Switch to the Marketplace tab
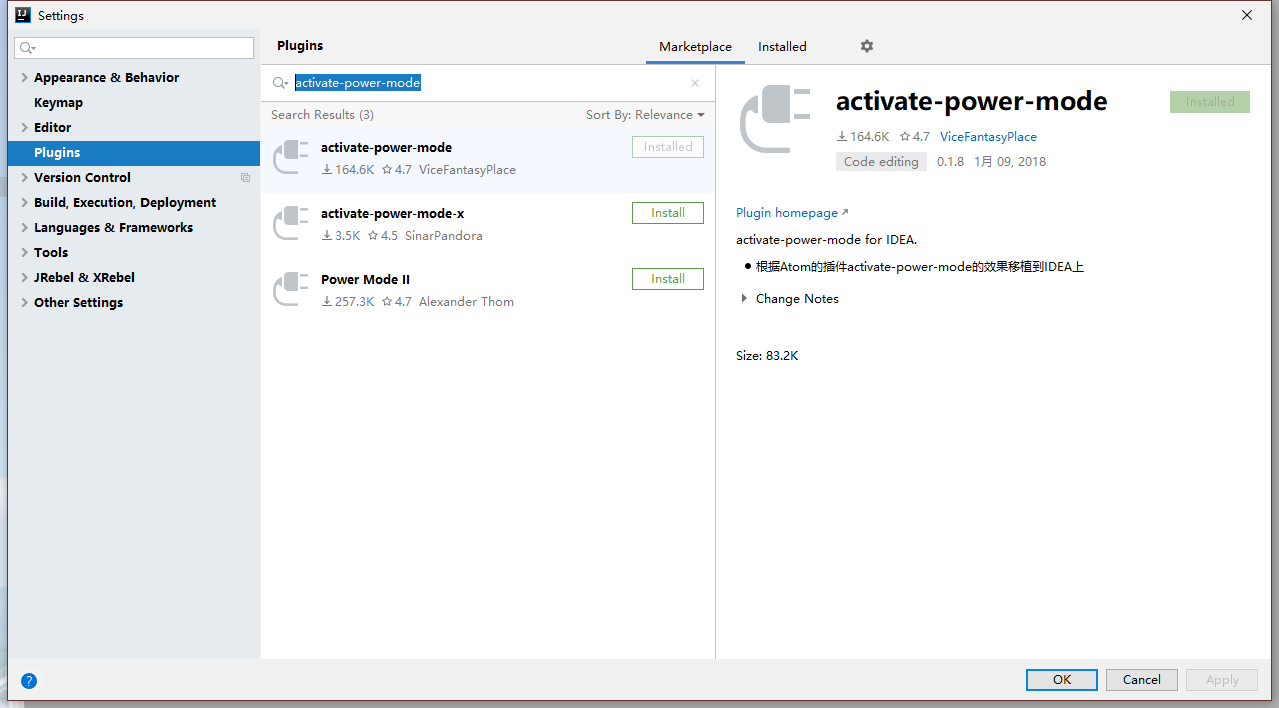1279x708 pixels. 695,47
